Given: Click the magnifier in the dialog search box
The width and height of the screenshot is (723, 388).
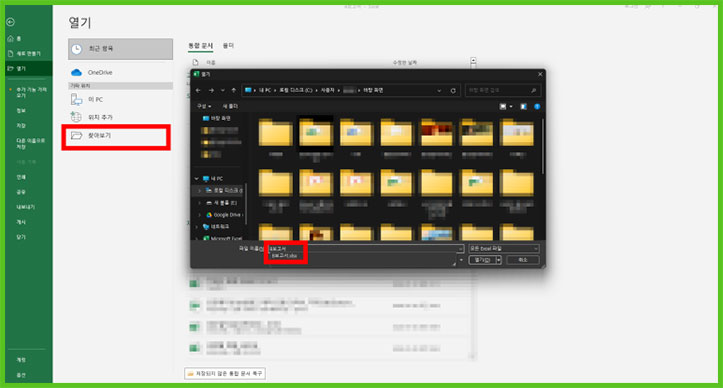Looking at the screenshot, I should point(533,90).
